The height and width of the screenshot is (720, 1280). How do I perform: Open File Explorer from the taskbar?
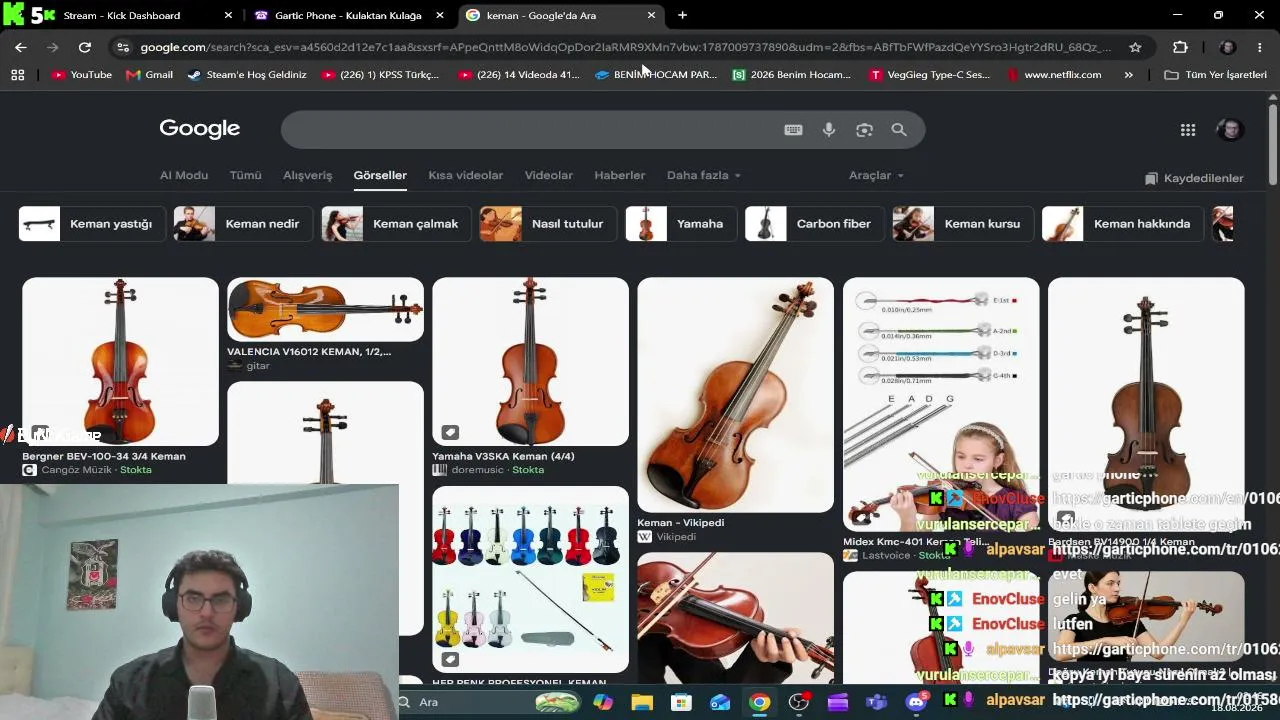tap(642, 702)
